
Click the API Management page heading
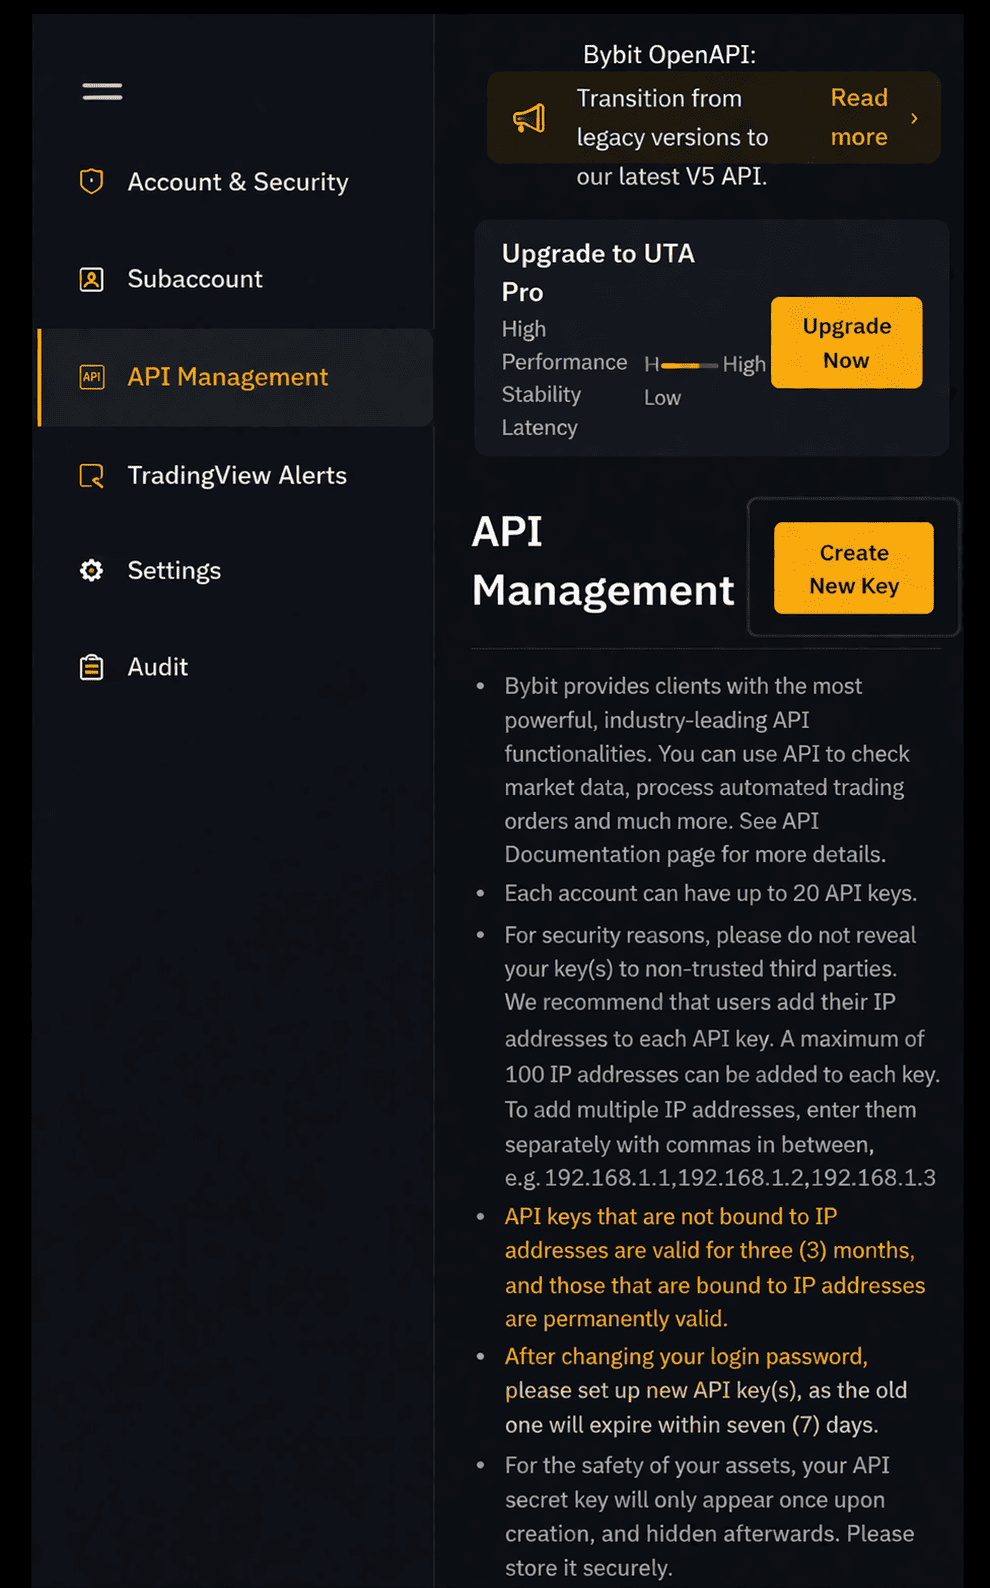pos(603,561)
